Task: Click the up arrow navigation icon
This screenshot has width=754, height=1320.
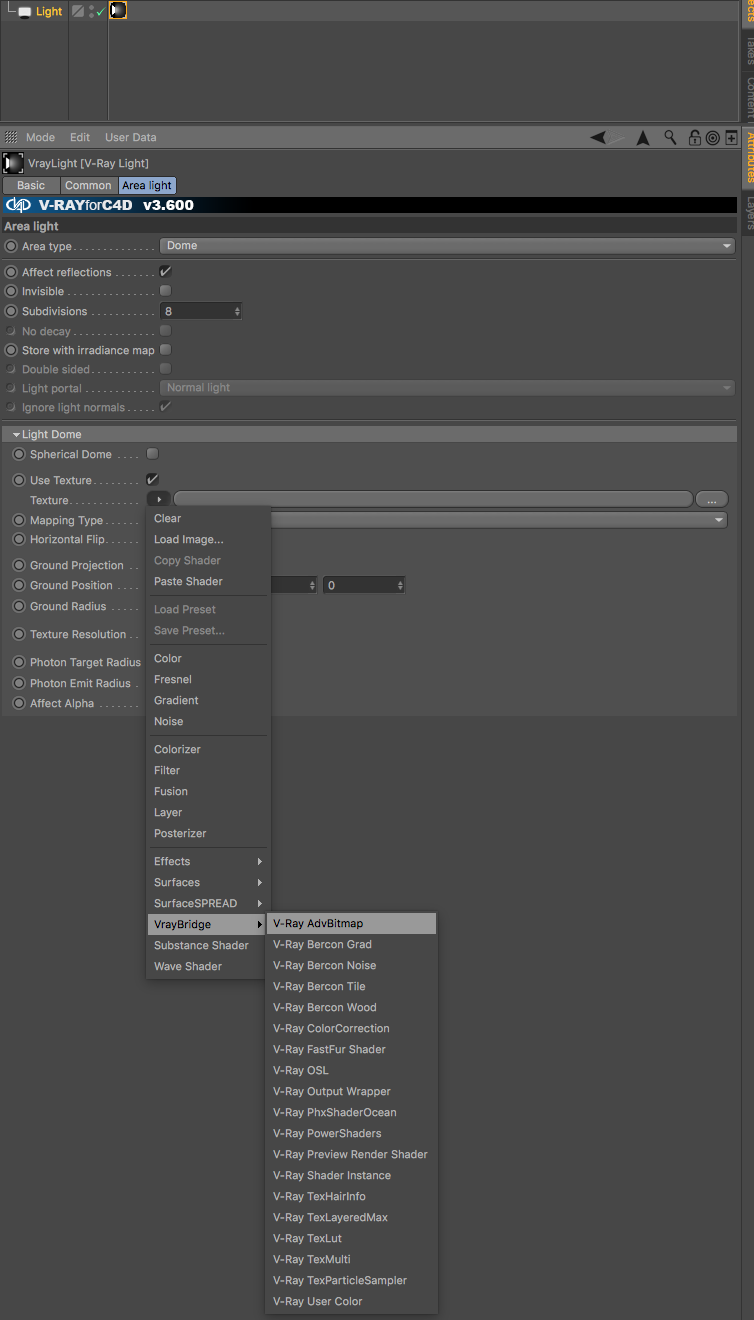Action: (x=643, y=137)
